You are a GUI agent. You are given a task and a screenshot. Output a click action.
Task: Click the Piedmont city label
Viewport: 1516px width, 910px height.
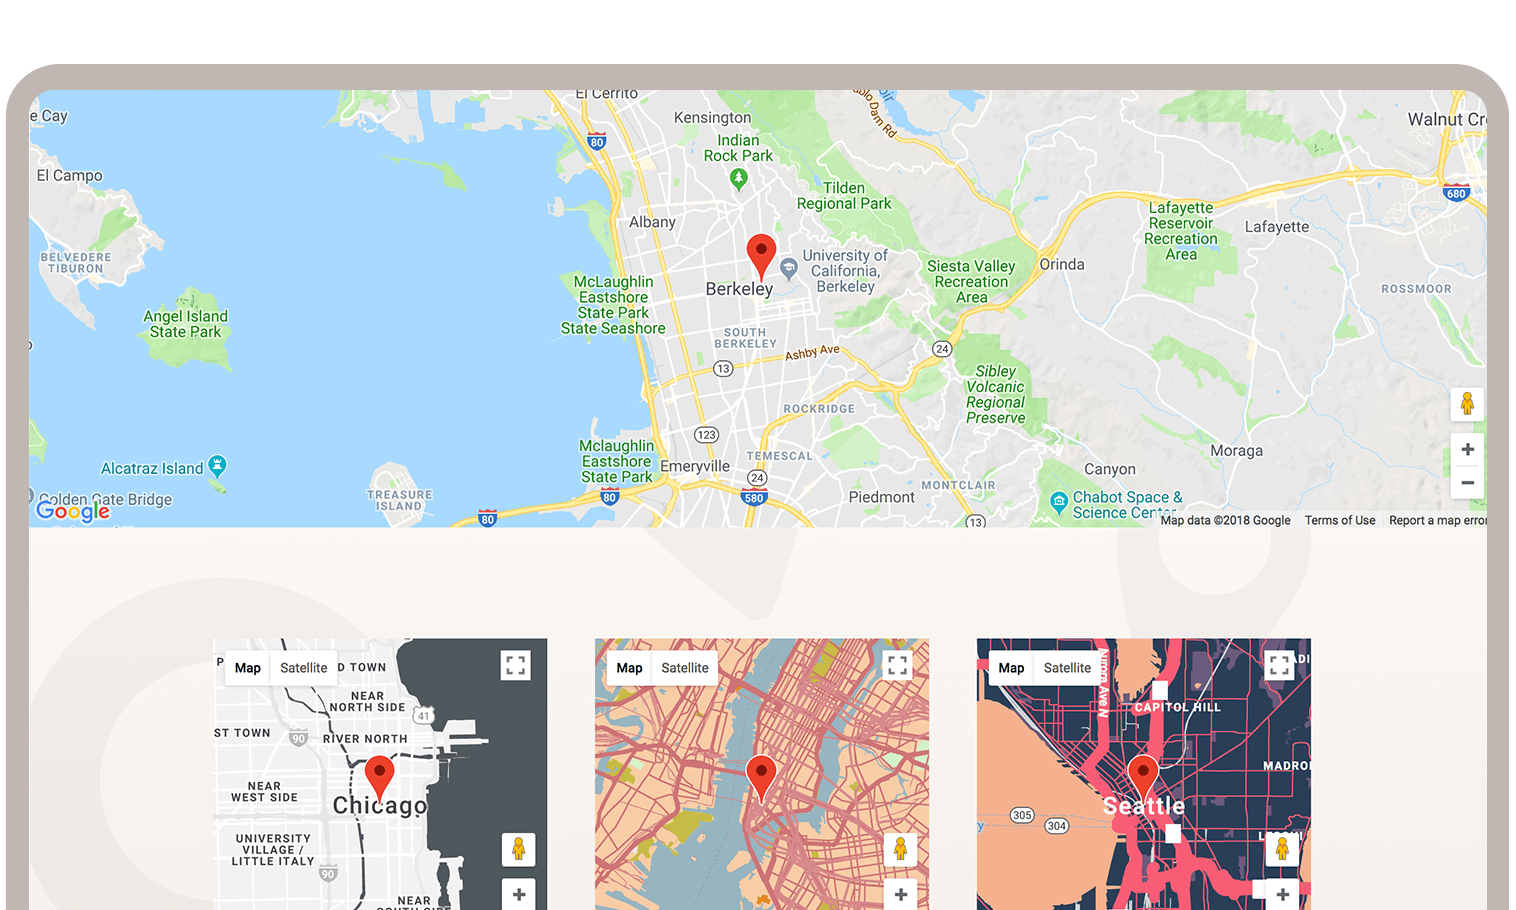[x=882, y=497]
